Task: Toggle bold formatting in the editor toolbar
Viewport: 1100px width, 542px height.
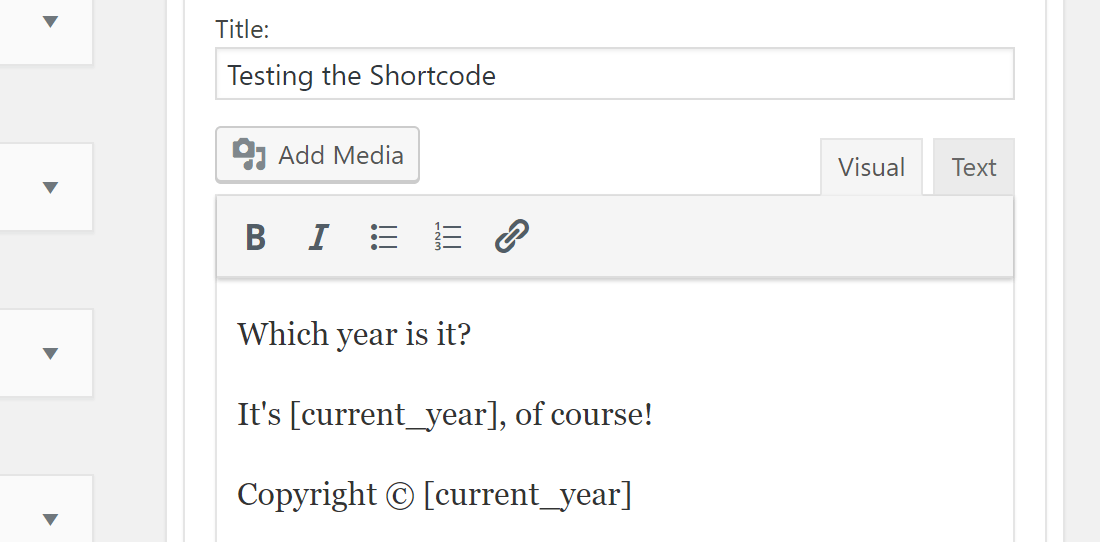Action: [x=256, y=237]
